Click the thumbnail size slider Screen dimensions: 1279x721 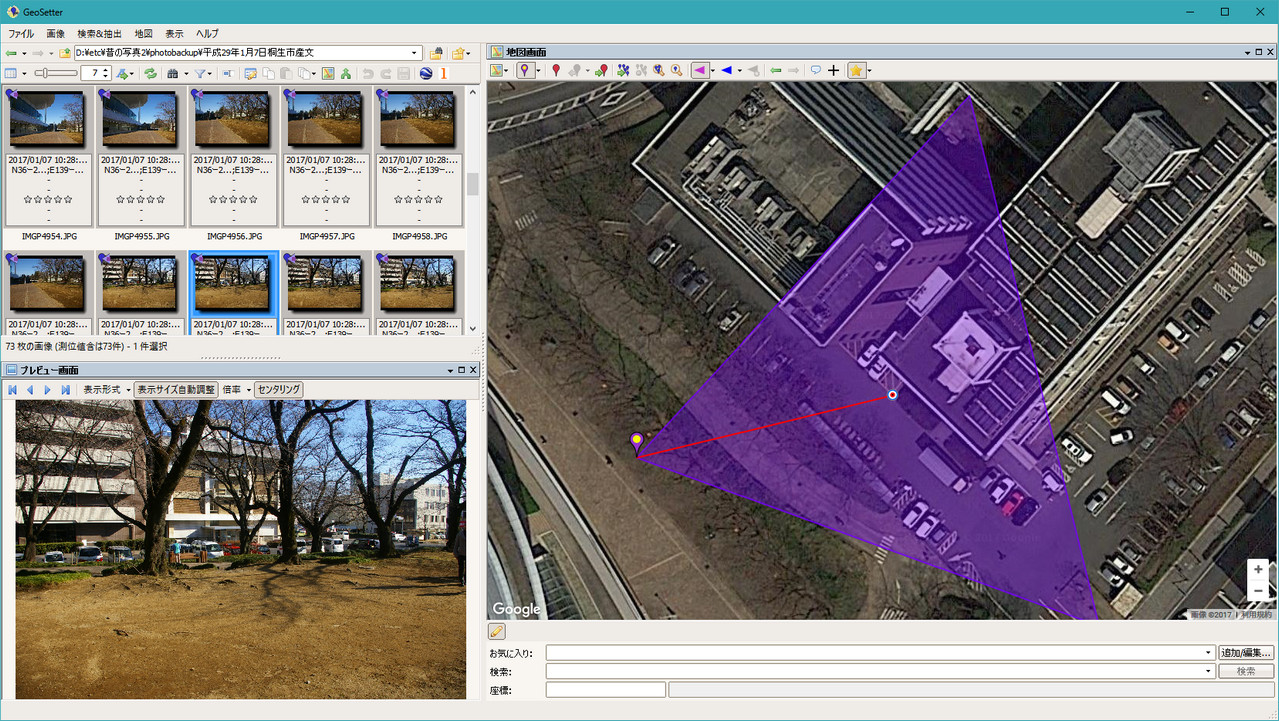pos(55,73)
